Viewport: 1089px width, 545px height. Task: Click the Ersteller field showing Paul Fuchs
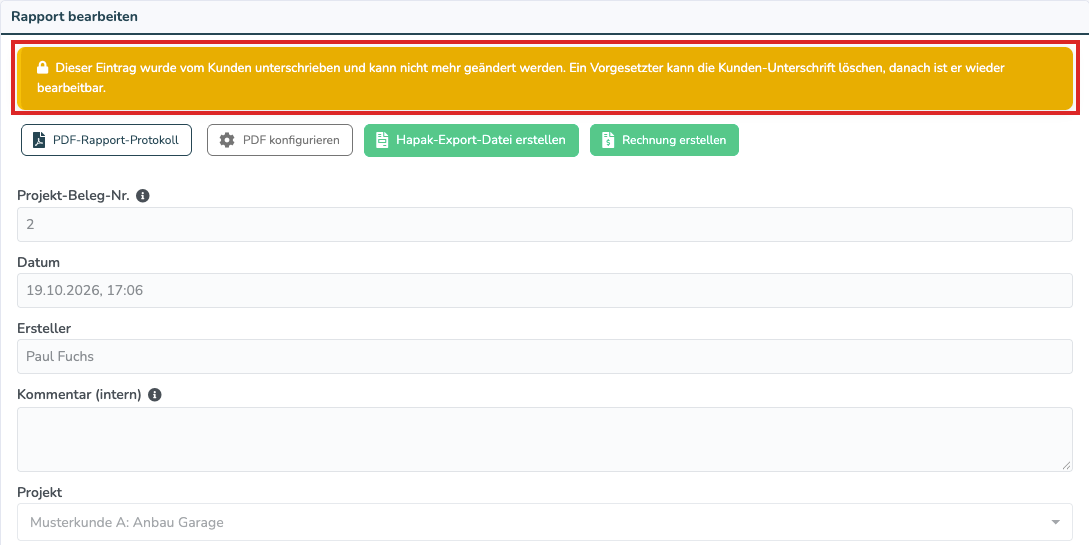point(544,356)
